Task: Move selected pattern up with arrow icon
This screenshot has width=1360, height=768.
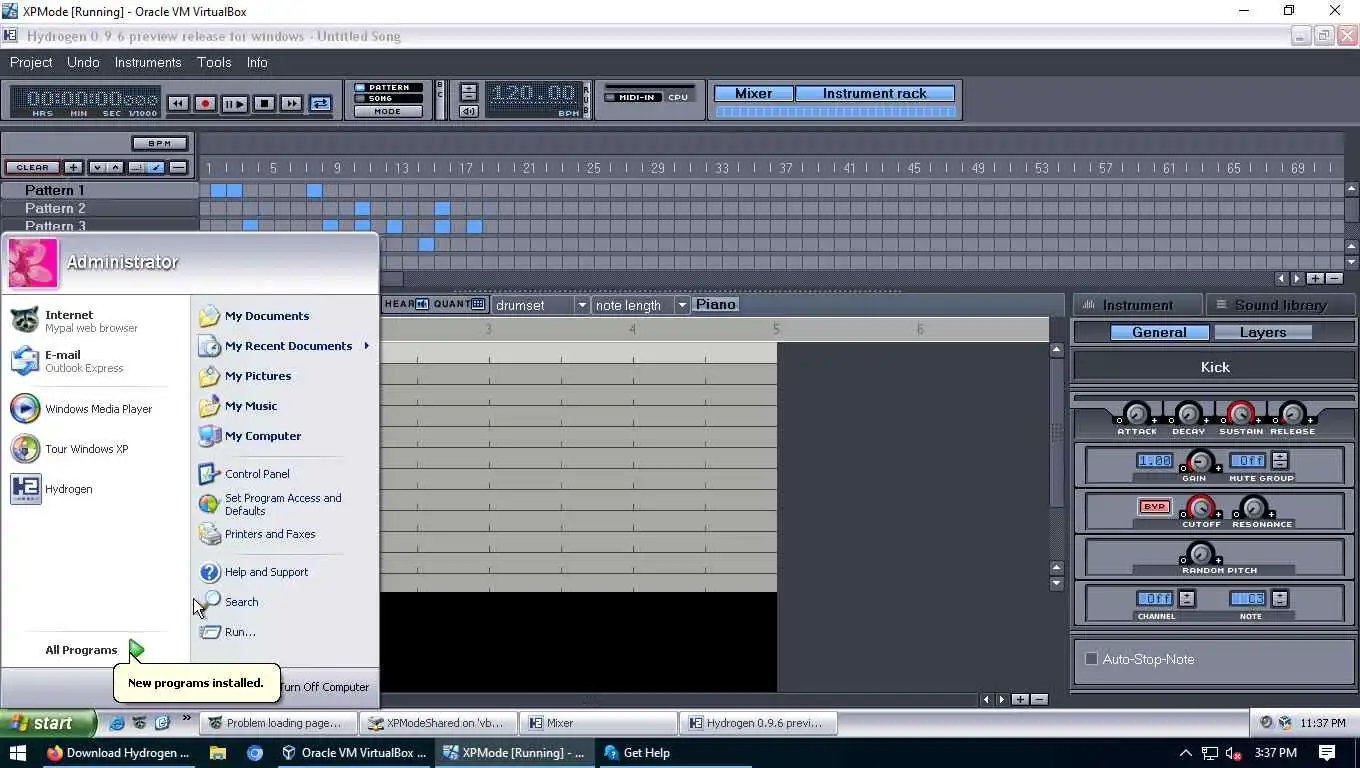Action: (x=116, y=167)
